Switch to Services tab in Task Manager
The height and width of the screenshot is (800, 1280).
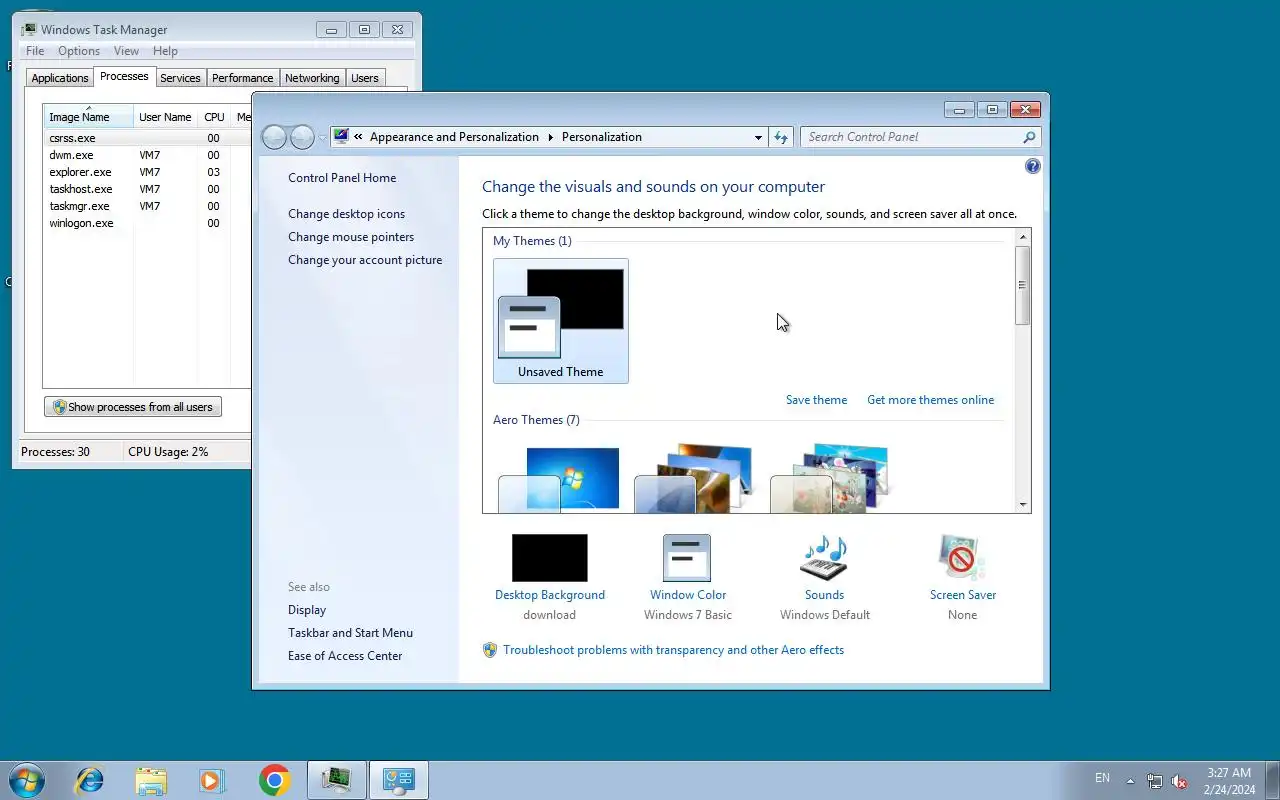coord(180,78)
